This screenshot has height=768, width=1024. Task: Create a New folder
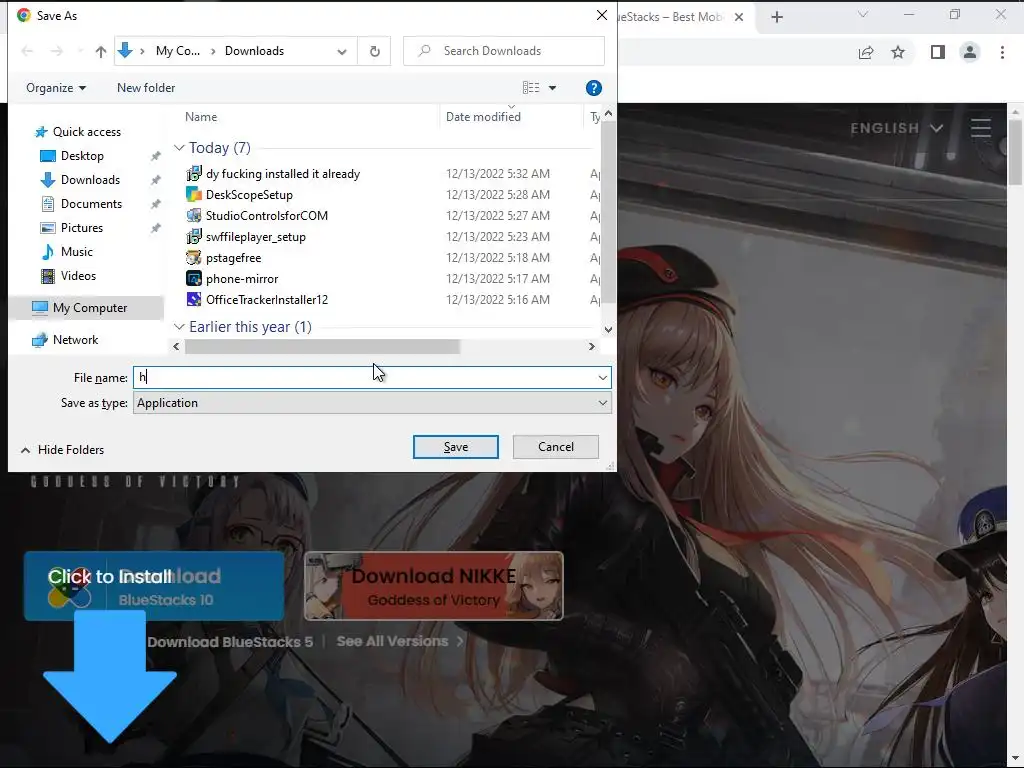pyautogui.click(x=146, y=88)
